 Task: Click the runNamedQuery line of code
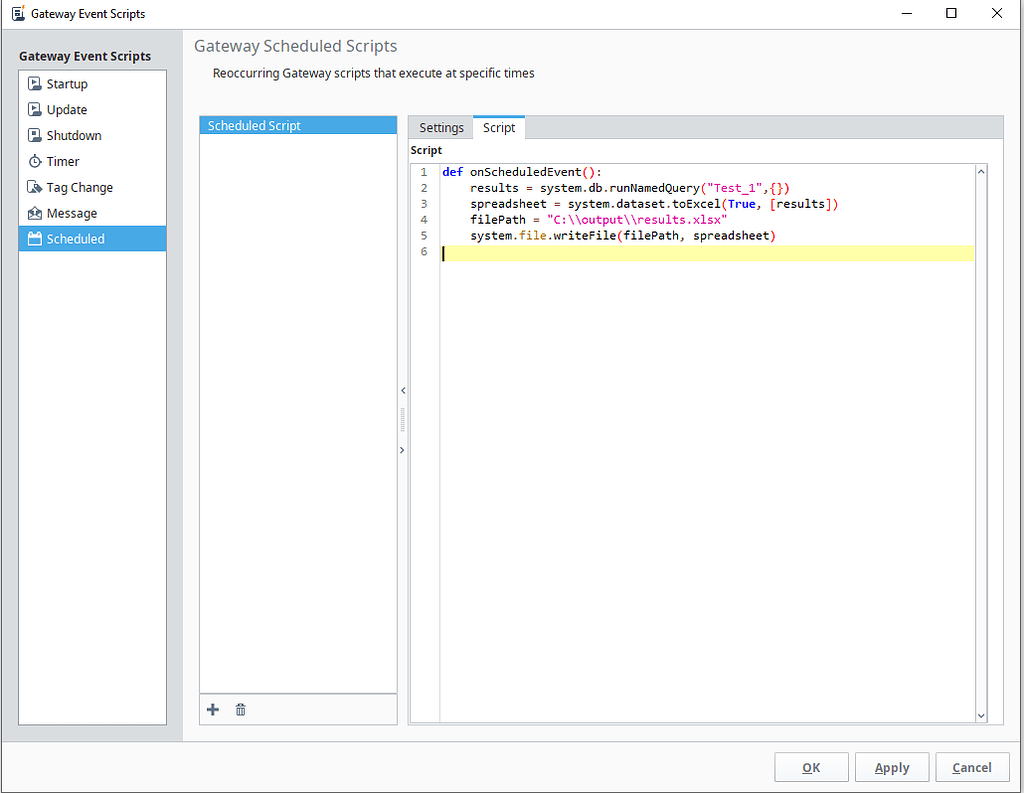tap(630, 188)
